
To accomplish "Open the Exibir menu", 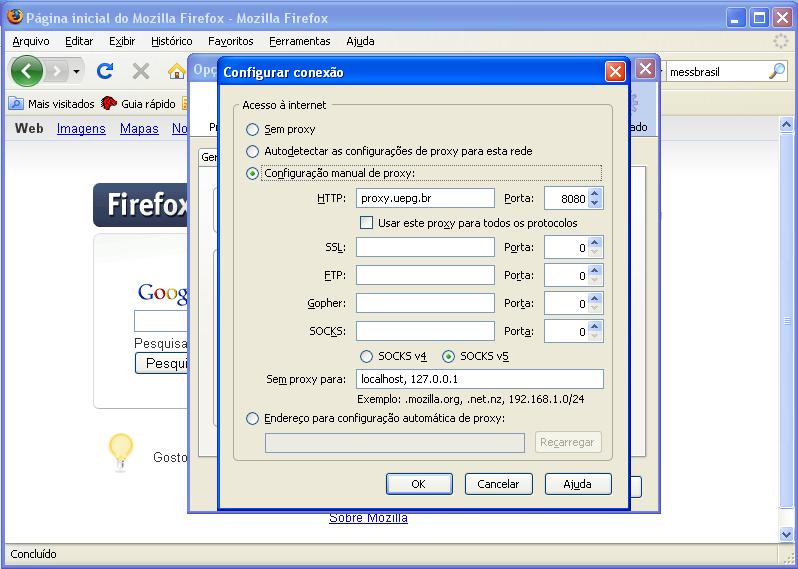I will (122, 41).
